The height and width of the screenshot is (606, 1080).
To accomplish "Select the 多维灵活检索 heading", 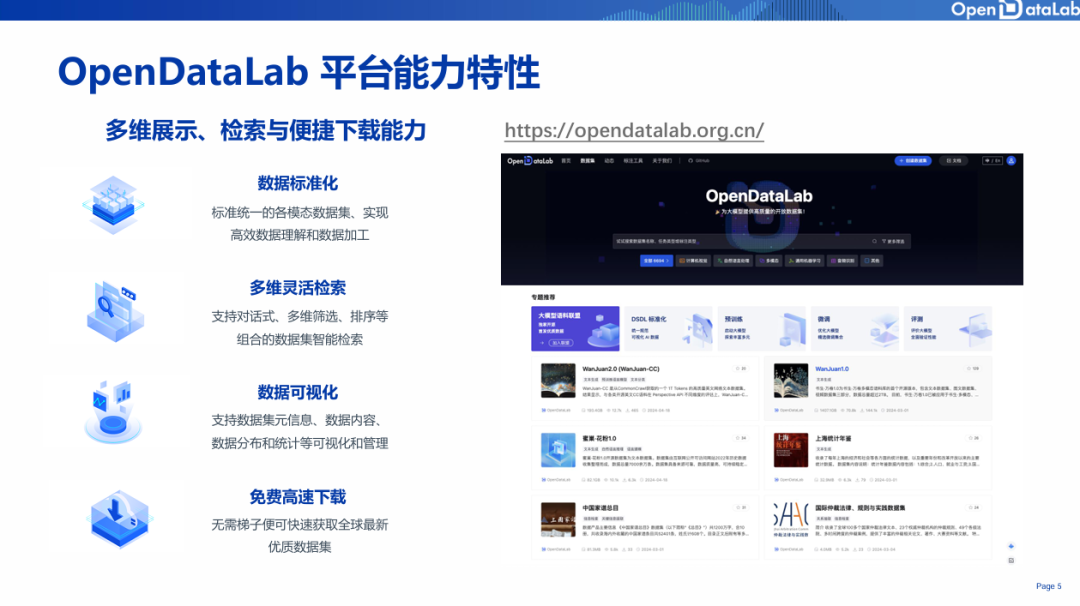I will (298, 288).
